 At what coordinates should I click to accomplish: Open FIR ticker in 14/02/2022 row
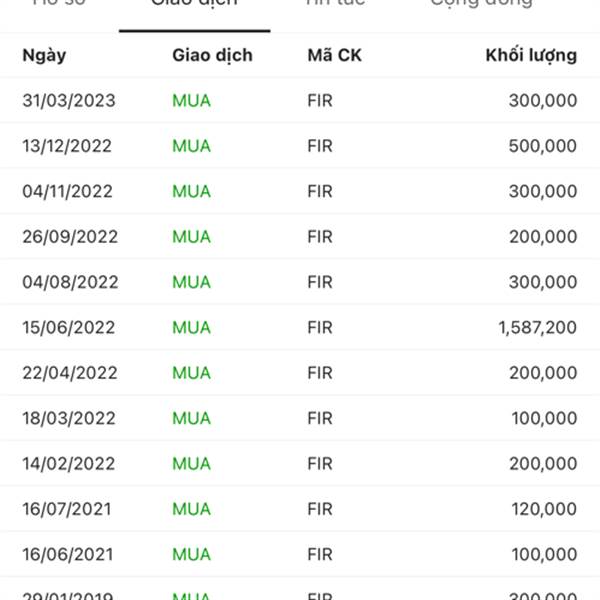(320, 464)
